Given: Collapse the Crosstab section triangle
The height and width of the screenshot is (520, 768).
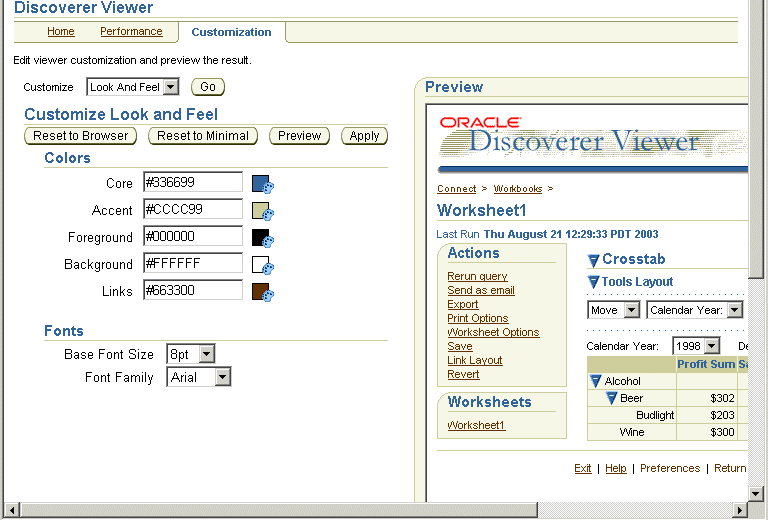Looking at the screenshot, I should pyautogui.click(x=593, y=260).
